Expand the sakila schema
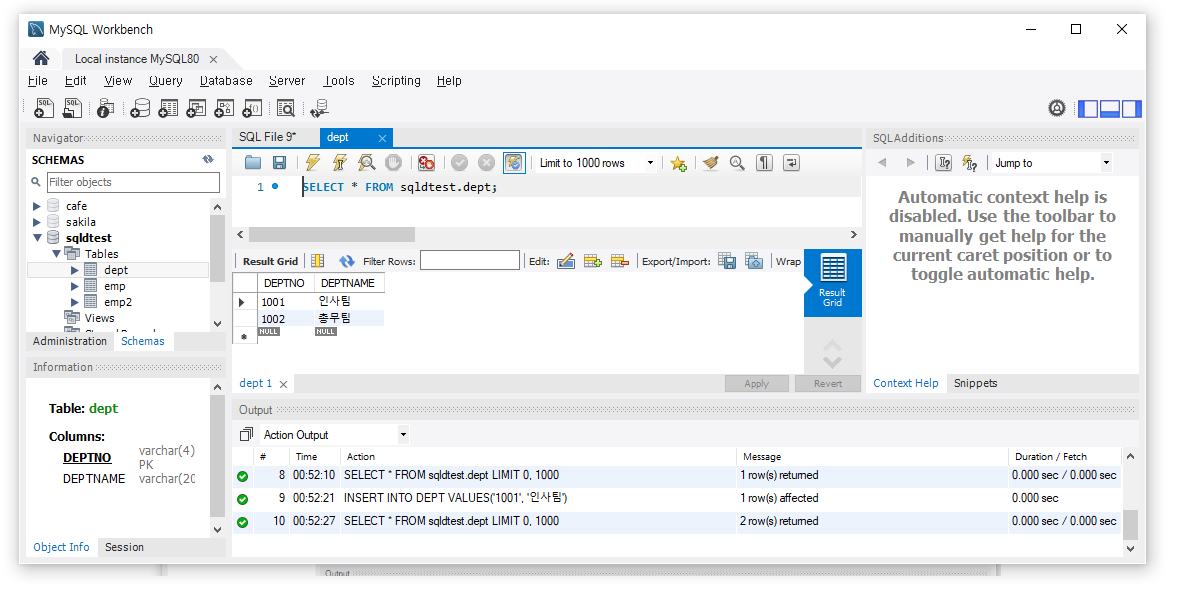This screenshot has height=590, width=1181. tap(37, 222)
